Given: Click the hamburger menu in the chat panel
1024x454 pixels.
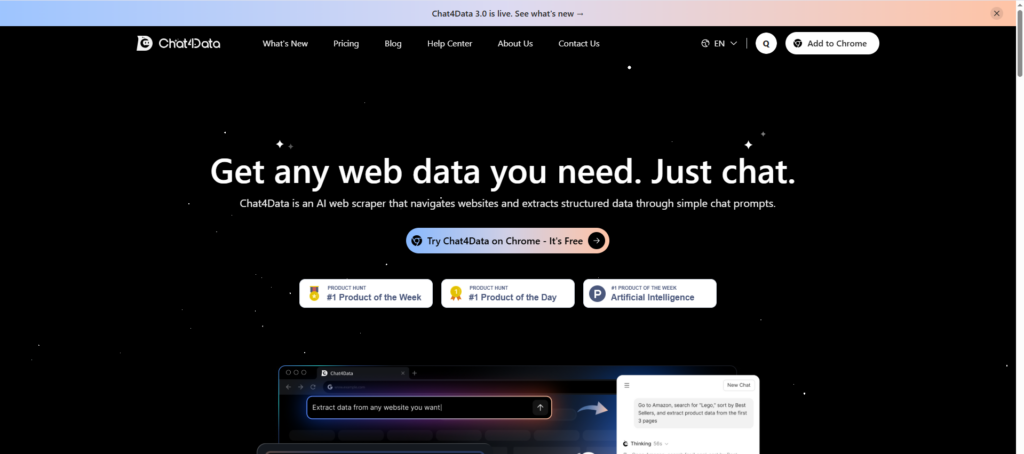Looking at the screenshot, I should (x=627, y=385).
